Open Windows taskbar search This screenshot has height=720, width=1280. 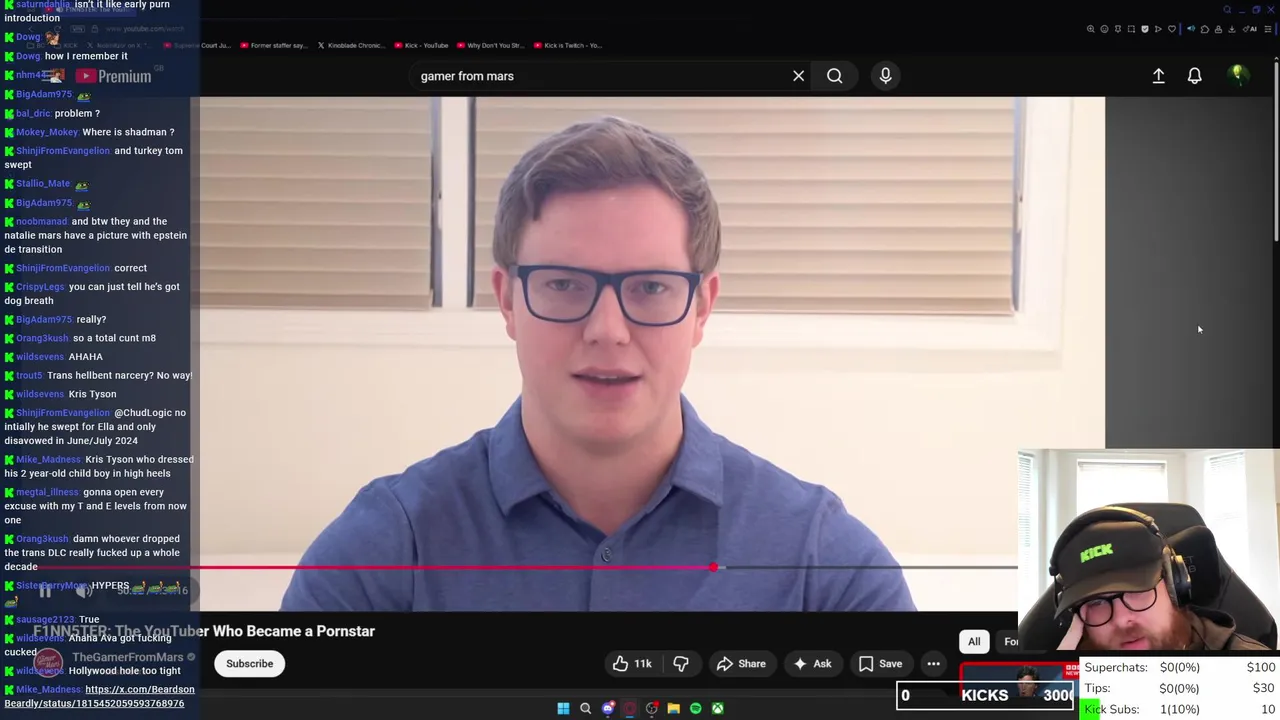[585, 708]
